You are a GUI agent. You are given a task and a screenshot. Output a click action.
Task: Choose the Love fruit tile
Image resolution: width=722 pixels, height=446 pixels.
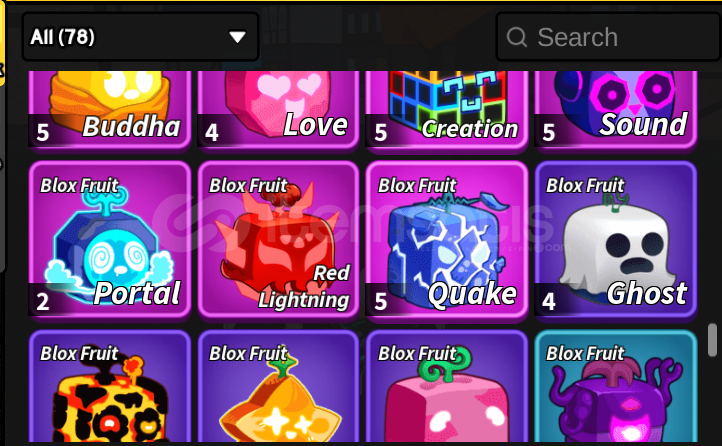pos(279,110)
